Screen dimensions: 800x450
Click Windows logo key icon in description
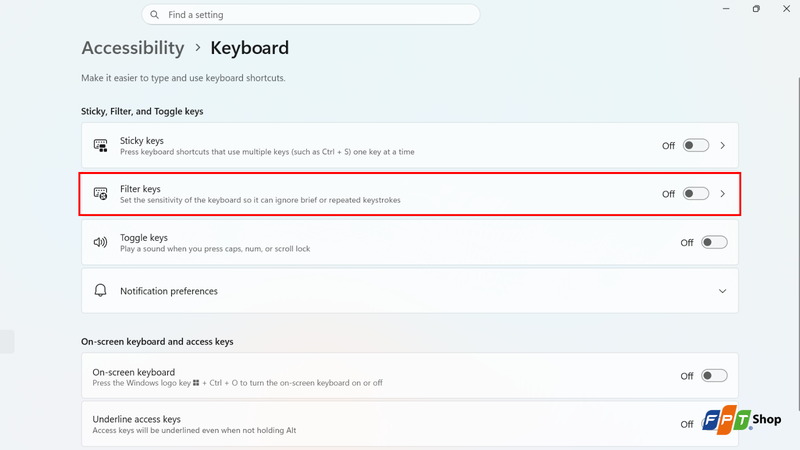pyautogui.click(x=196, y=383)
